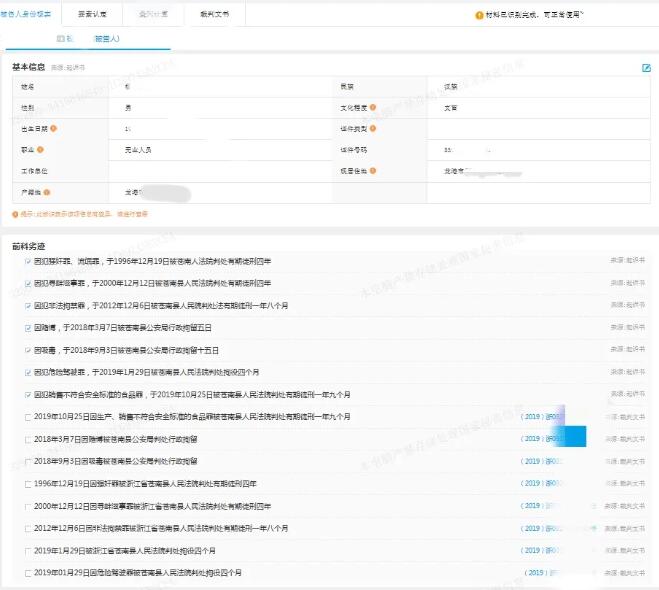Screen dimensions: 659x590
Task: Uncheck the 1996年12月19日 checked record
Action: click(28, 260)
